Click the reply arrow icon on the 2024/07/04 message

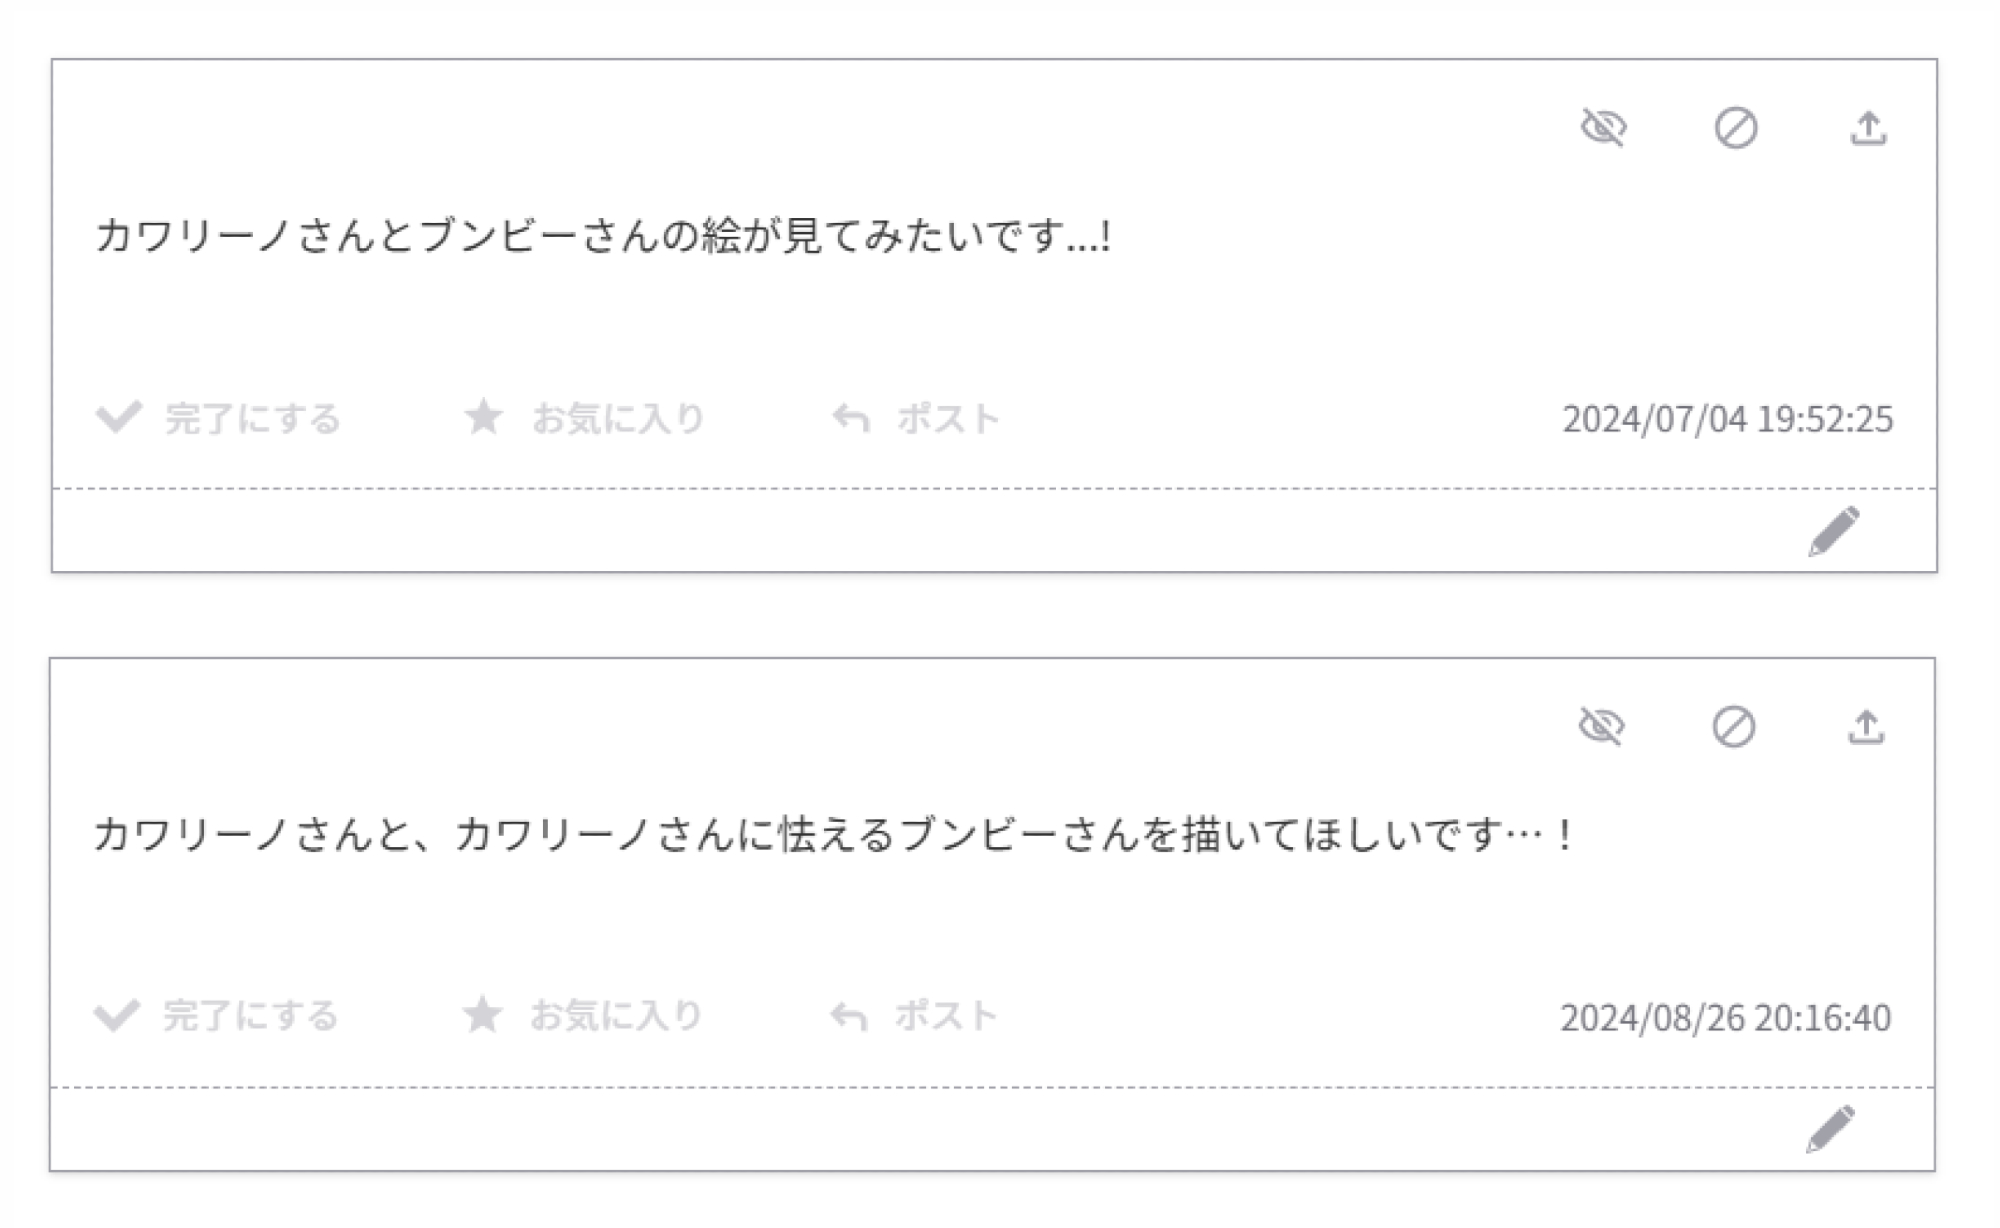click(851, 418)
